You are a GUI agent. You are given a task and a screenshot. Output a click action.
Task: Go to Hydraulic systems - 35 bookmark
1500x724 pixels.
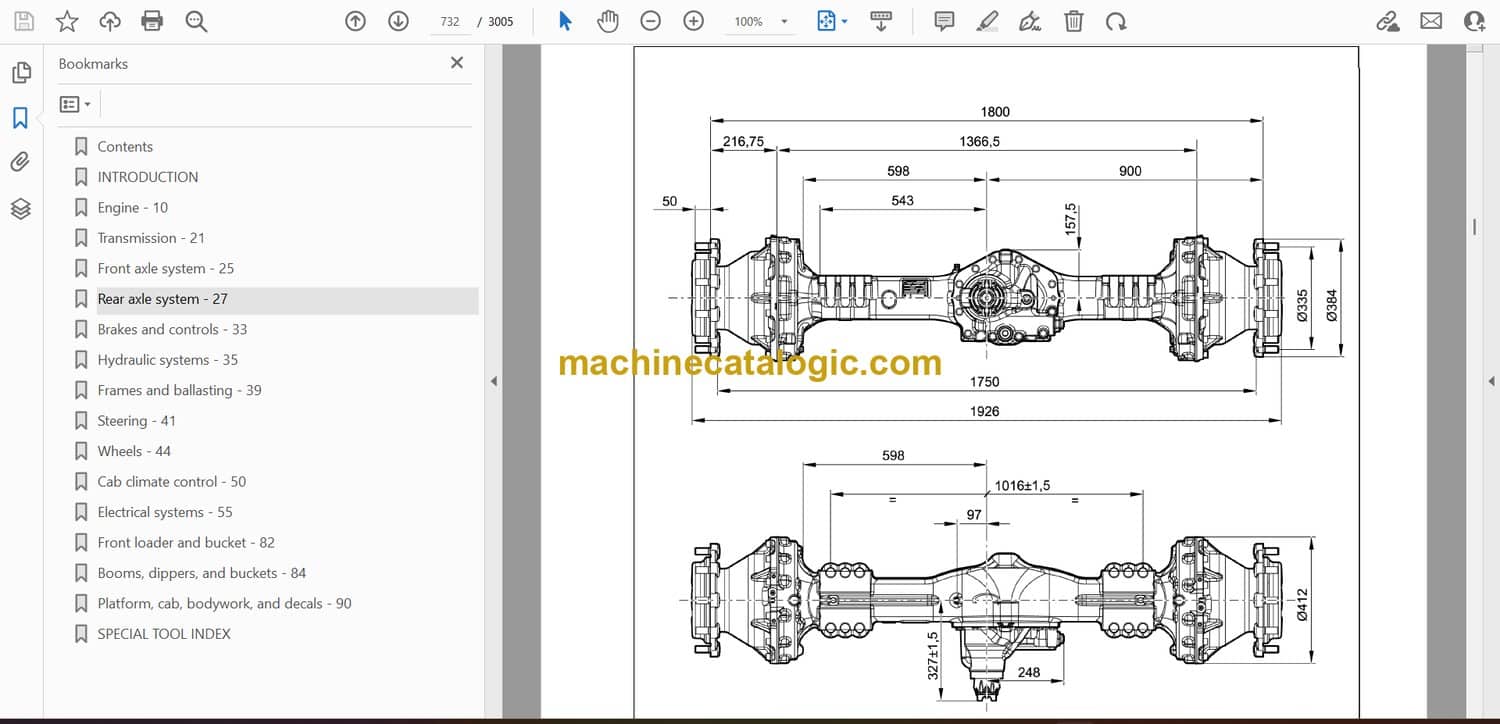coord(168,360)
